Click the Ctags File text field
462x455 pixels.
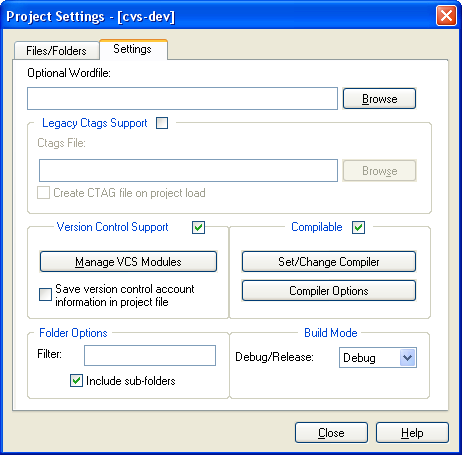pyautogui.click(x=188, y=170)
